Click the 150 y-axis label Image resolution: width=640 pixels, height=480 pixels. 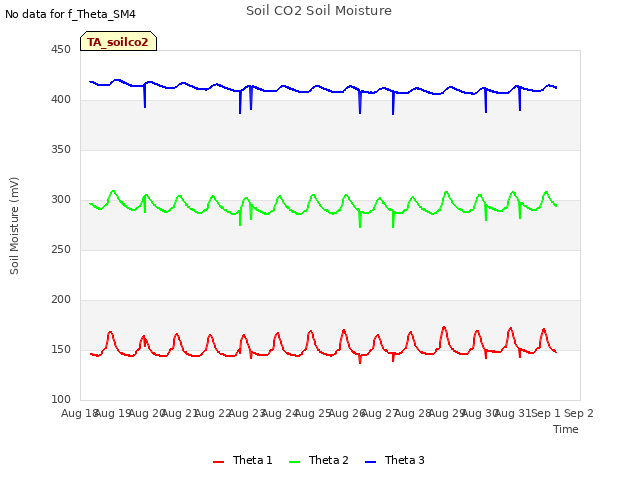click(x=61, y=349)
